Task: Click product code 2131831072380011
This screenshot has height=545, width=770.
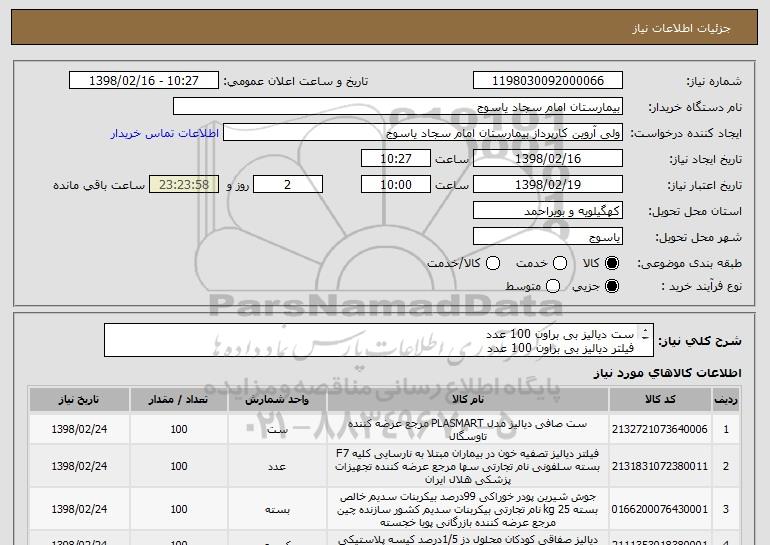Action: point(660,466)
